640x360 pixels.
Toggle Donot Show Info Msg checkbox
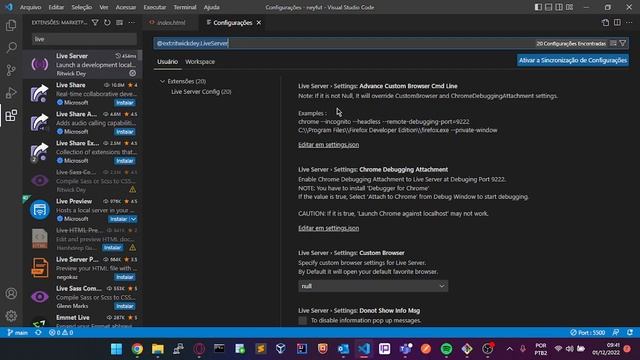tap(302, 321)
